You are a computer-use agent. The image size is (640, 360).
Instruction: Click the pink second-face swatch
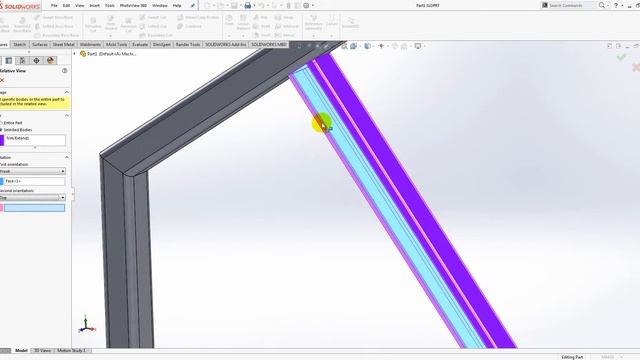2,208
